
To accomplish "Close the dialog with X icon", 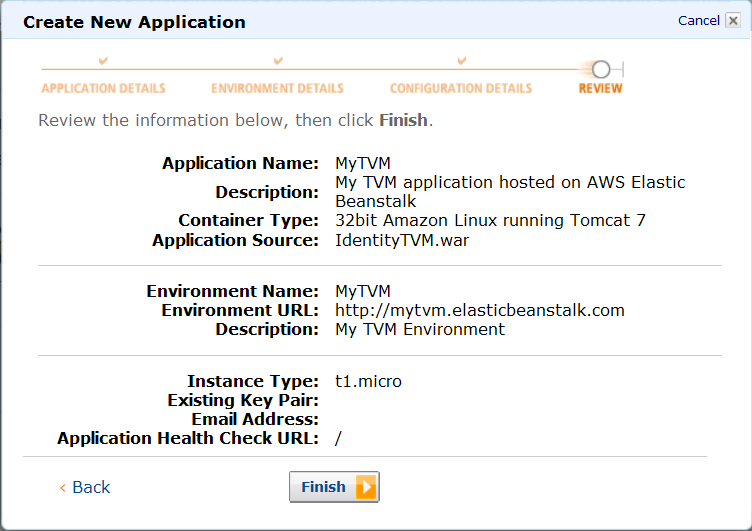I will [x=733, y=21].
